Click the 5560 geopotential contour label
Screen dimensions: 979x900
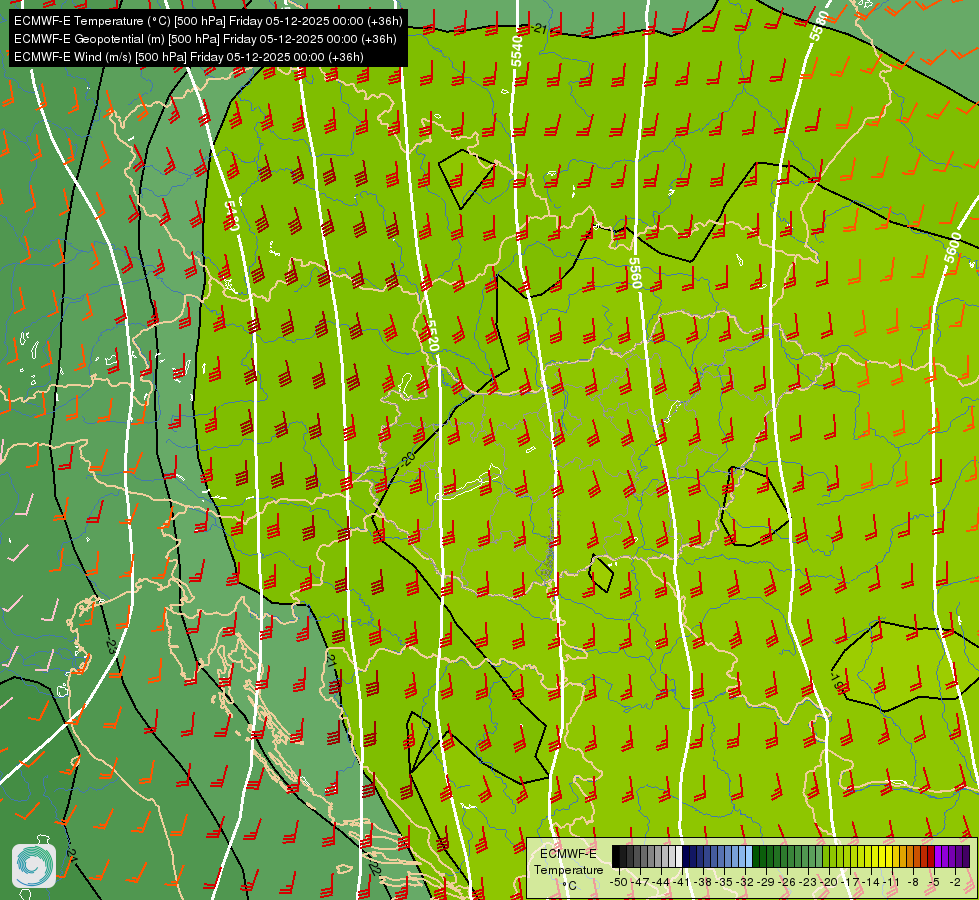(635, 273)
